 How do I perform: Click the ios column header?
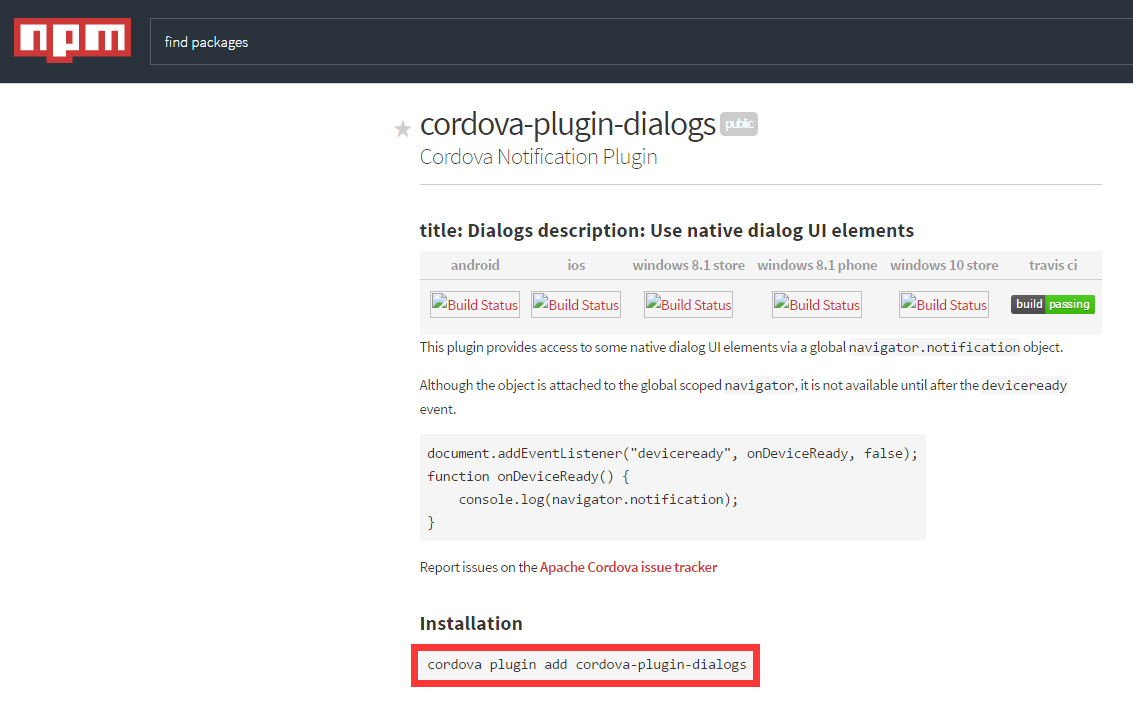576,265
